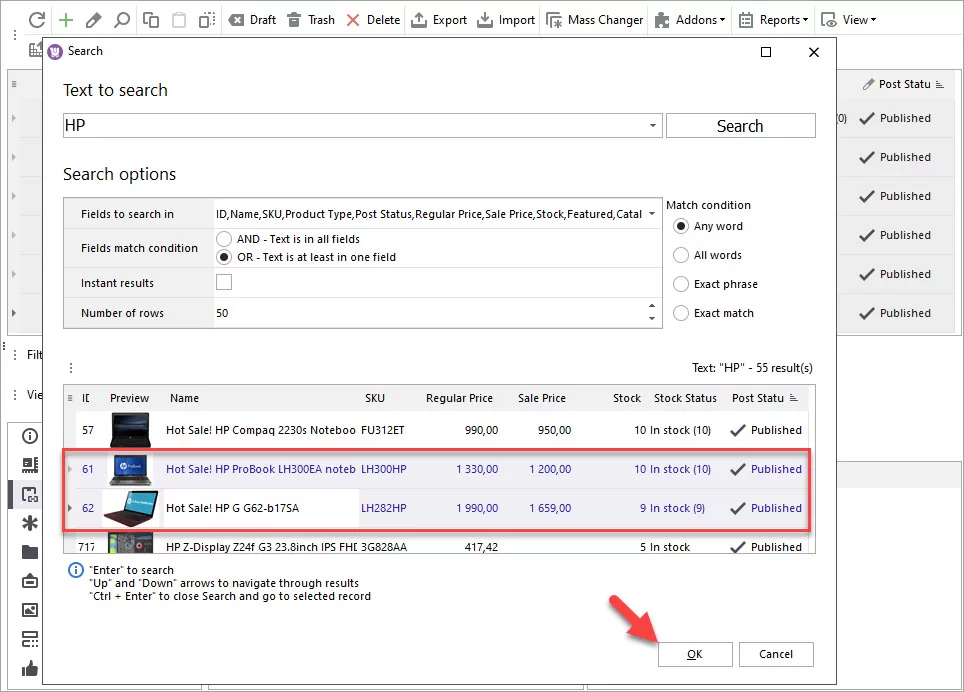Click the magnifier Search icon in toolbar
Screen dimensions: 964x692
(122, 20)
